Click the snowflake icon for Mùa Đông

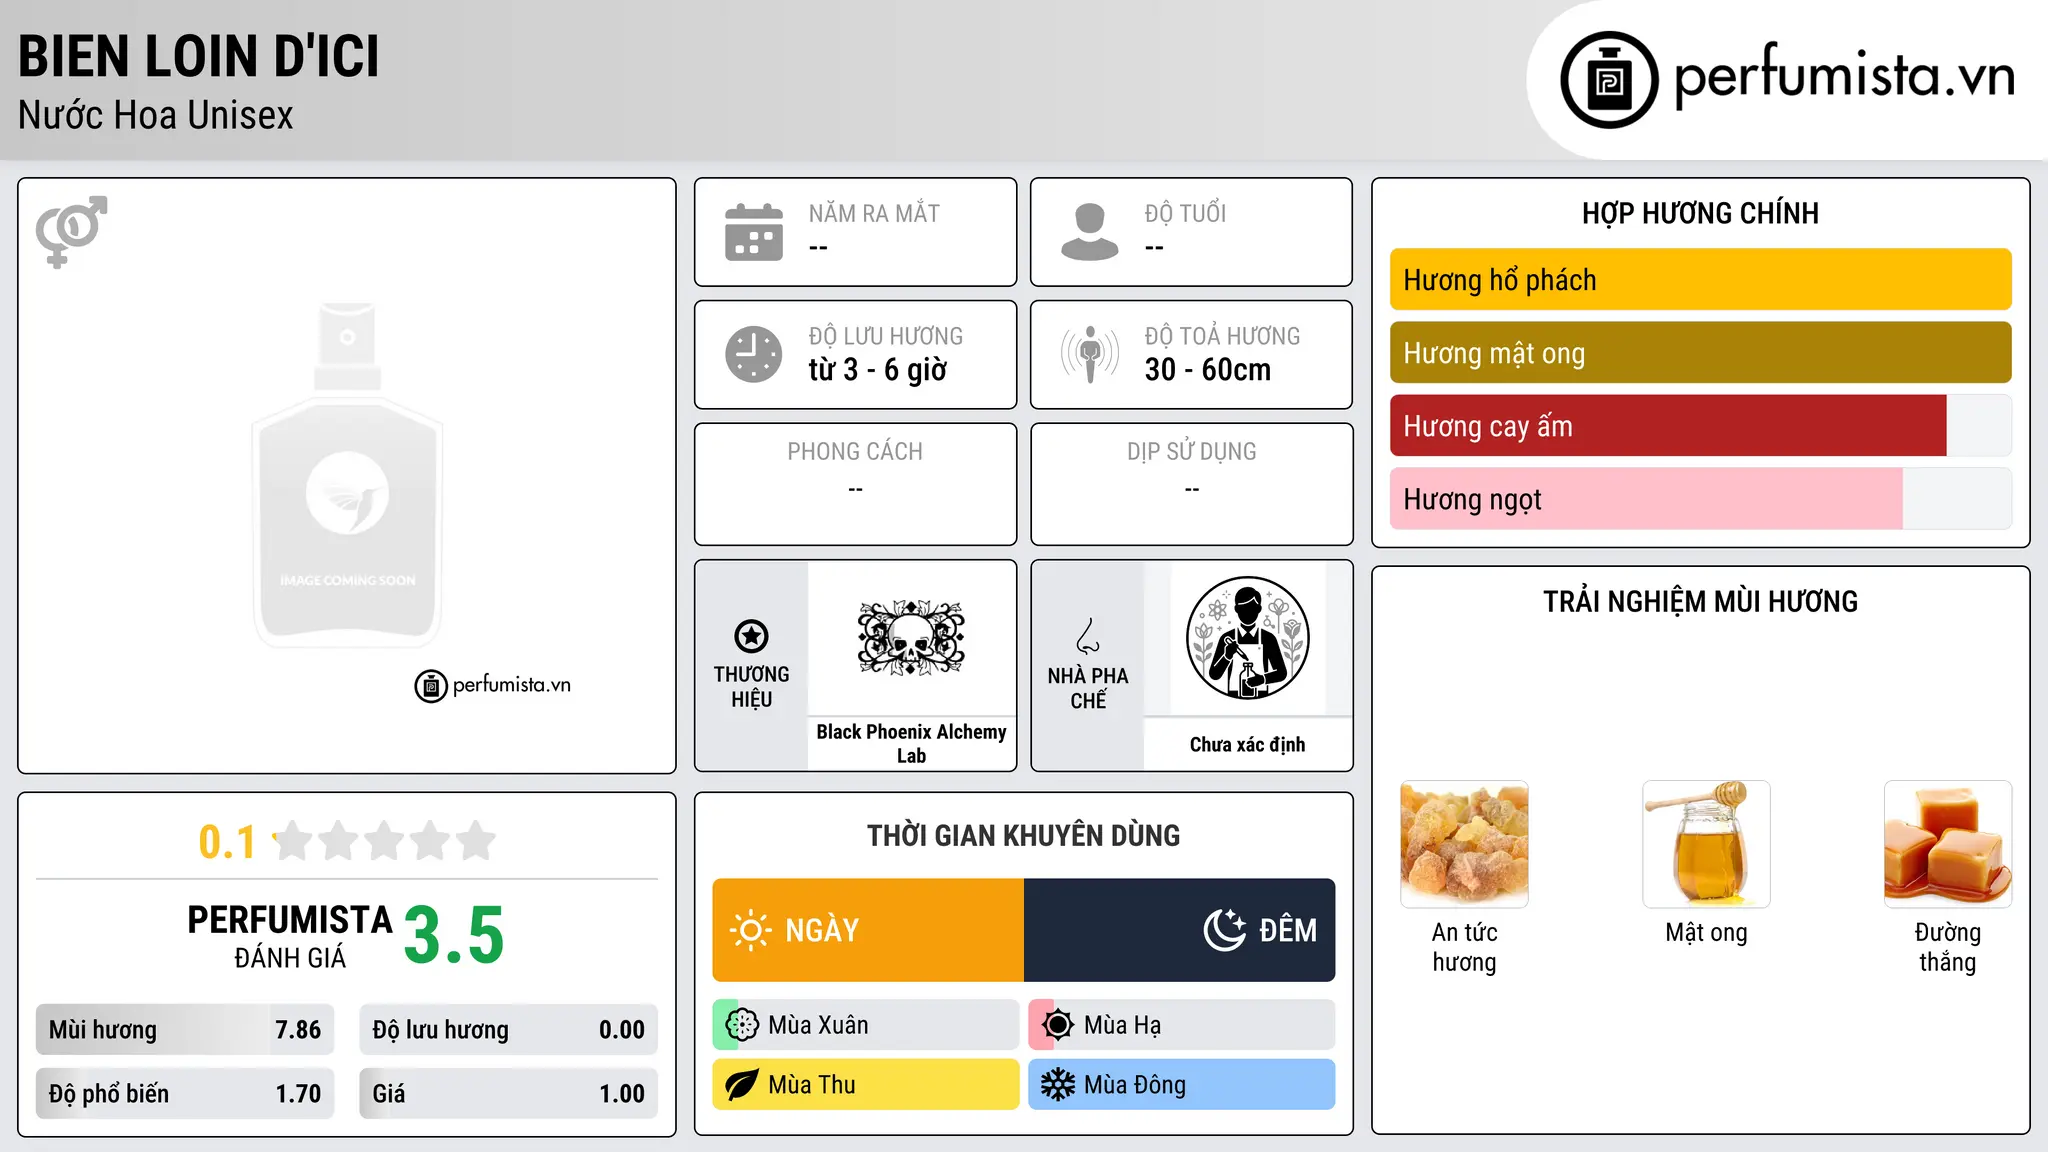(x=1058, y=1085)
